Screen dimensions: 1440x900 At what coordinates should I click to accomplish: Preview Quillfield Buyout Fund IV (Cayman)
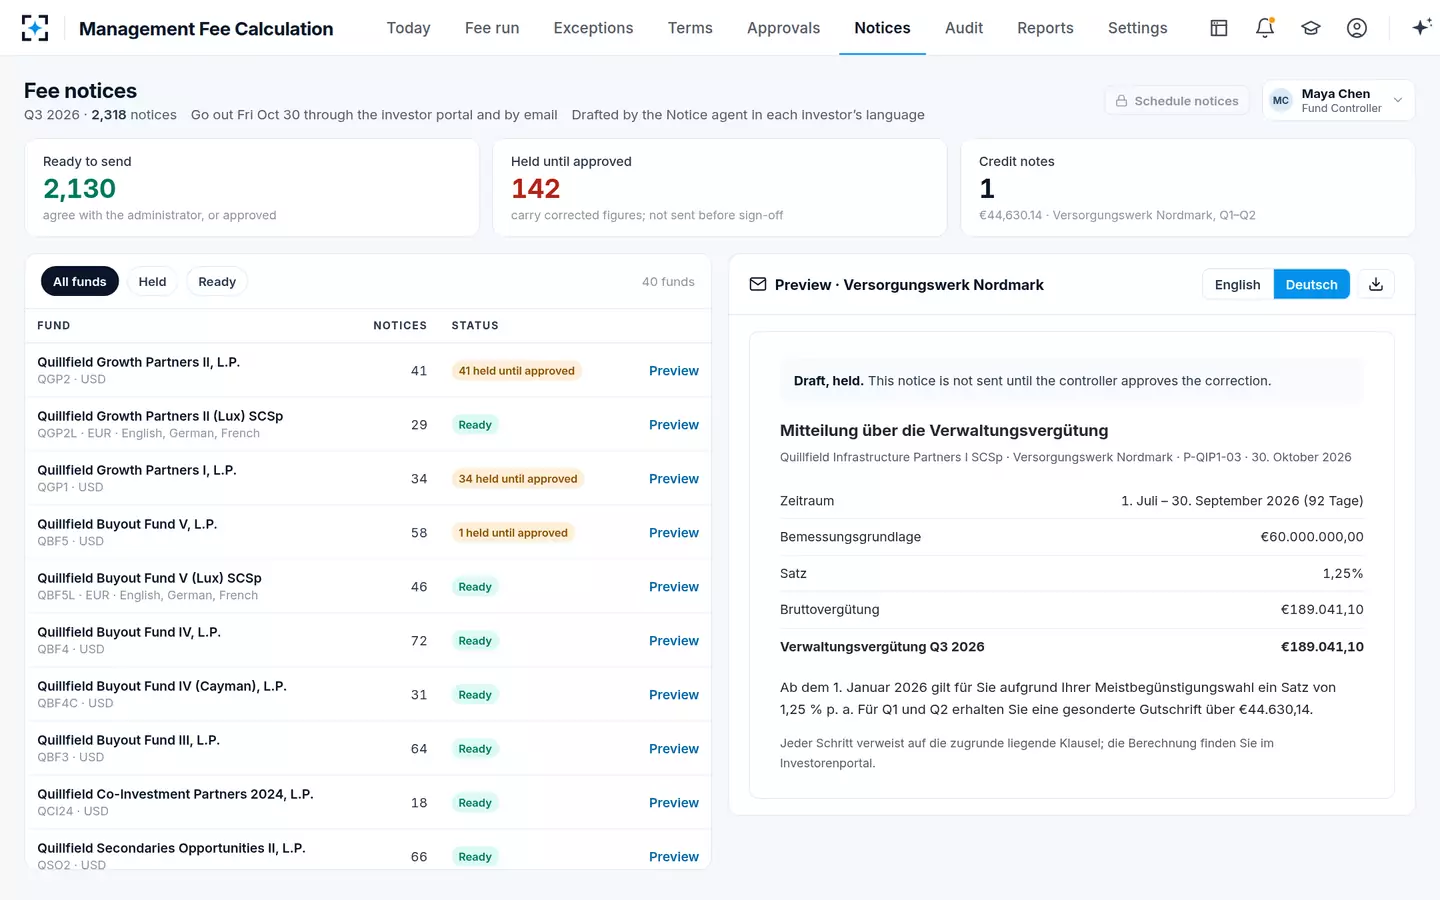[x=673, y=695]
